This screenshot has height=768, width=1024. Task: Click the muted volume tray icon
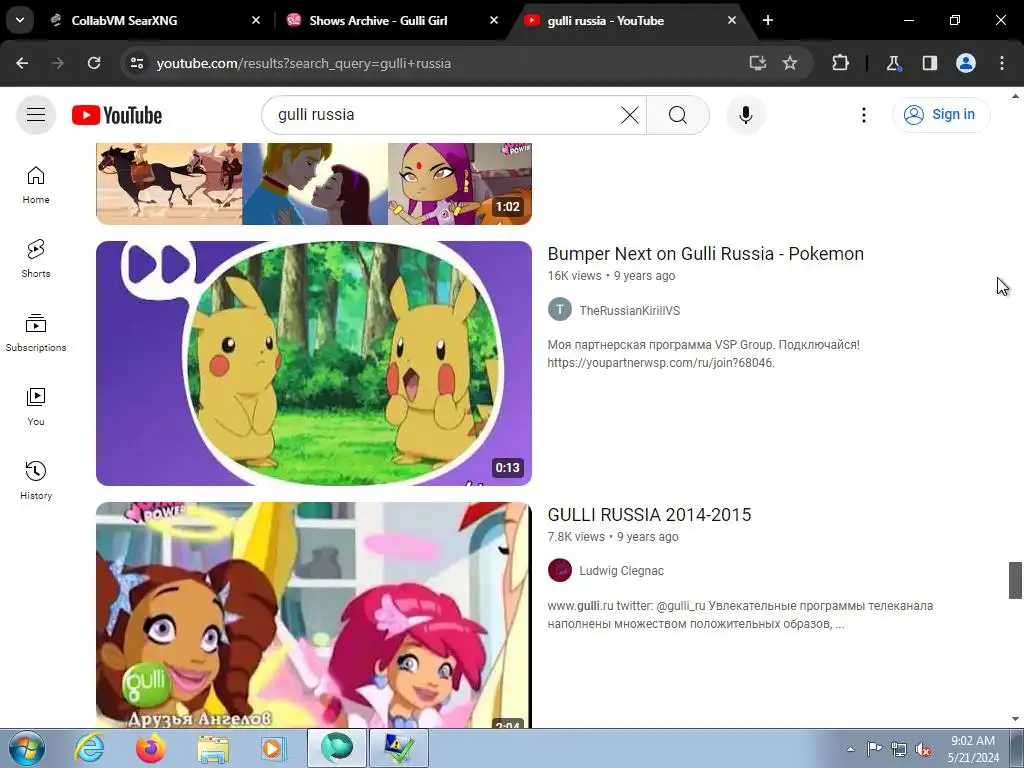pyautogui.click(x=923, y=749)
